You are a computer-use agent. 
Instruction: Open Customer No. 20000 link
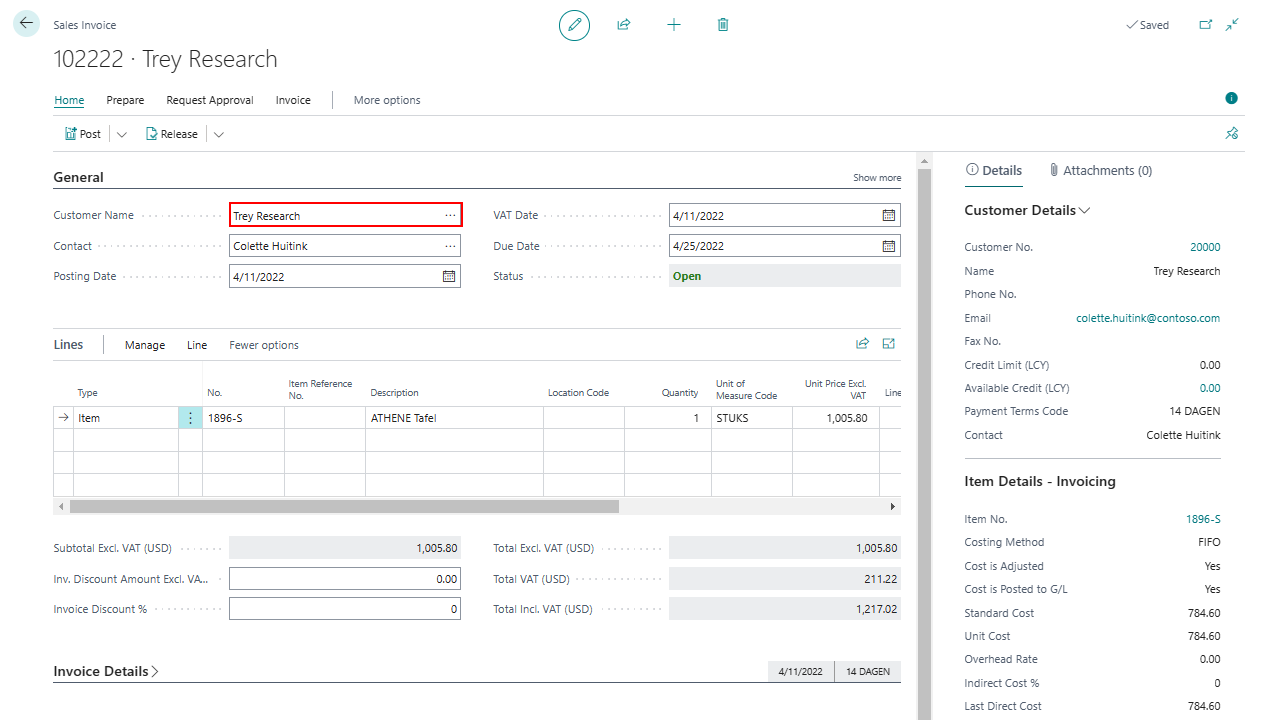[1205, 247]
